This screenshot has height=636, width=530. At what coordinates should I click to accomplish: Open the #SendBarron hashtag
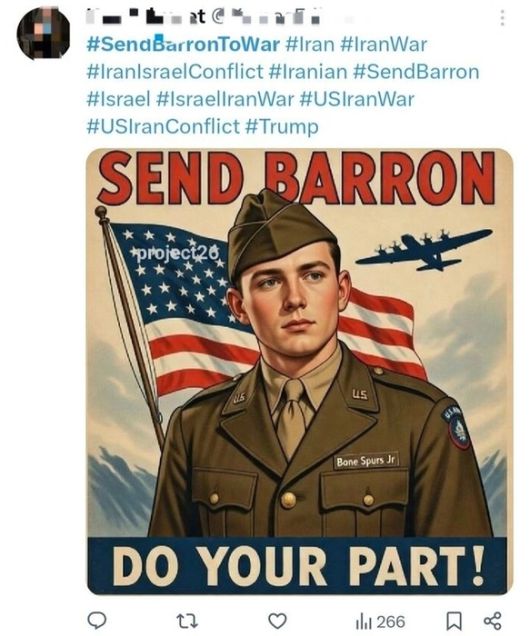tap(416, 72)
